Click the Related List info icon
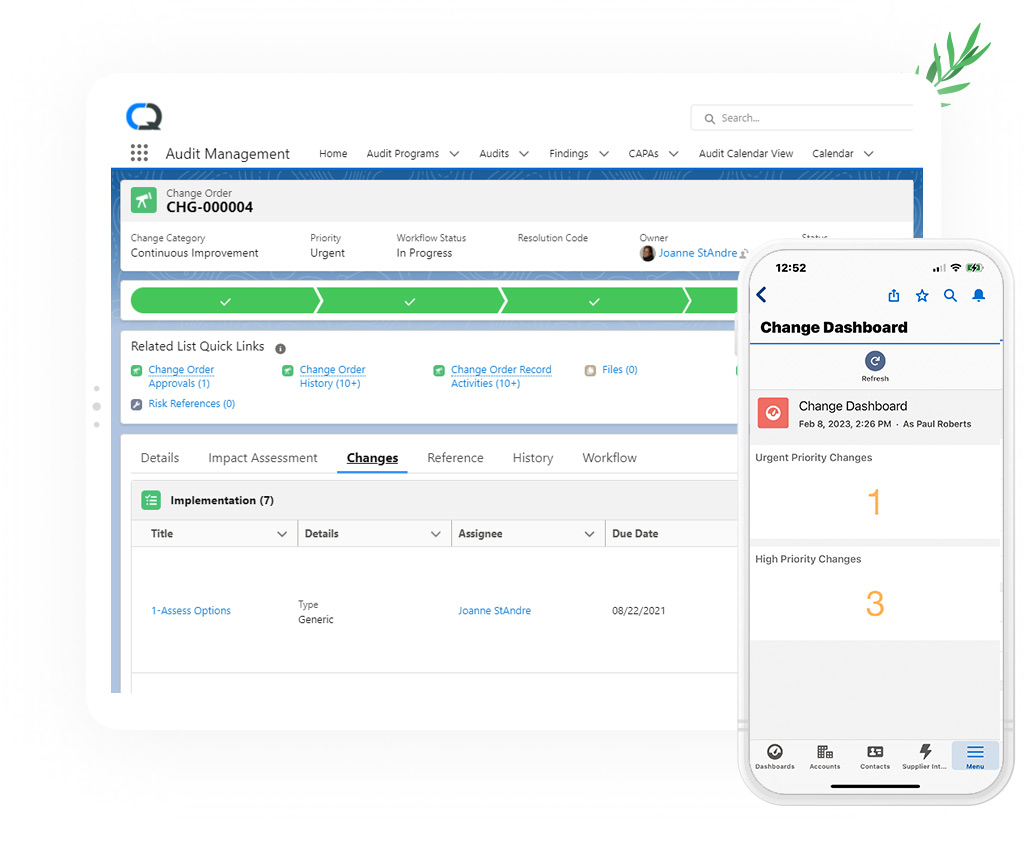 point(280,349)
